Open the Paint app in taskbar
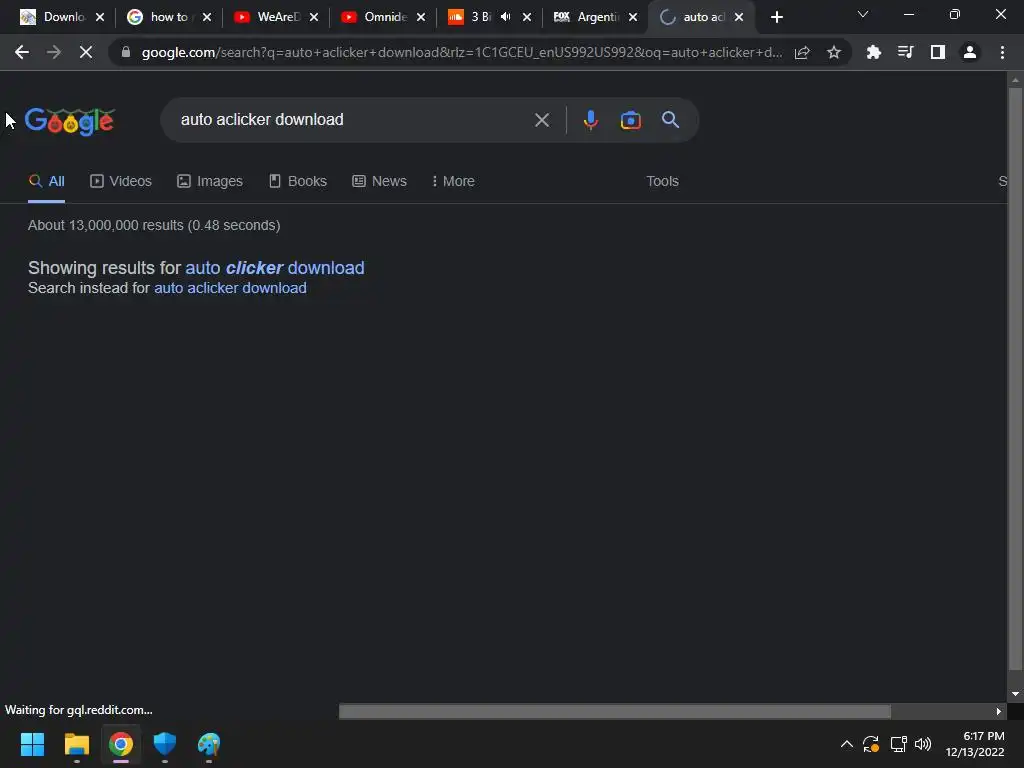This screenshot has width=1024, height=768. (209, 744)
